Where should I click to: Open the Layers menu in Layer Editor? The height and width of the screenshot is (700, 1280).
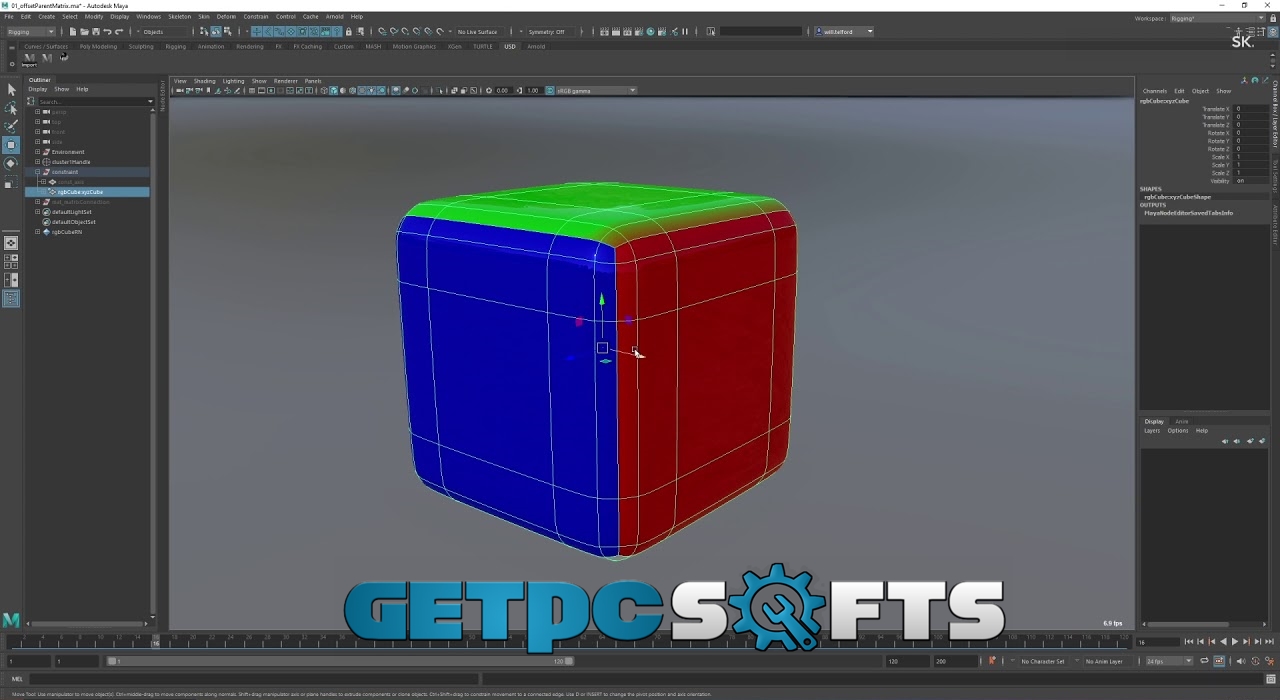(x=1152, y=431)
